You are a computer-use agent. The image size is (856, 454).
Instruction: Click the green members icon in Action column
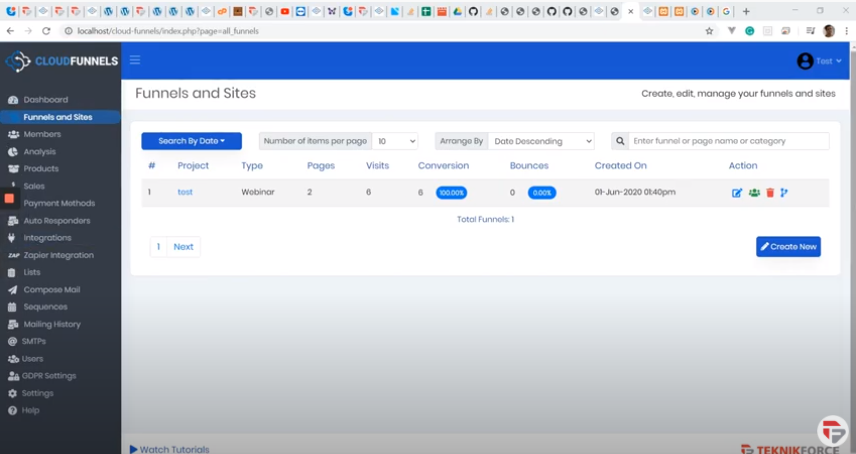pos(754,192)
